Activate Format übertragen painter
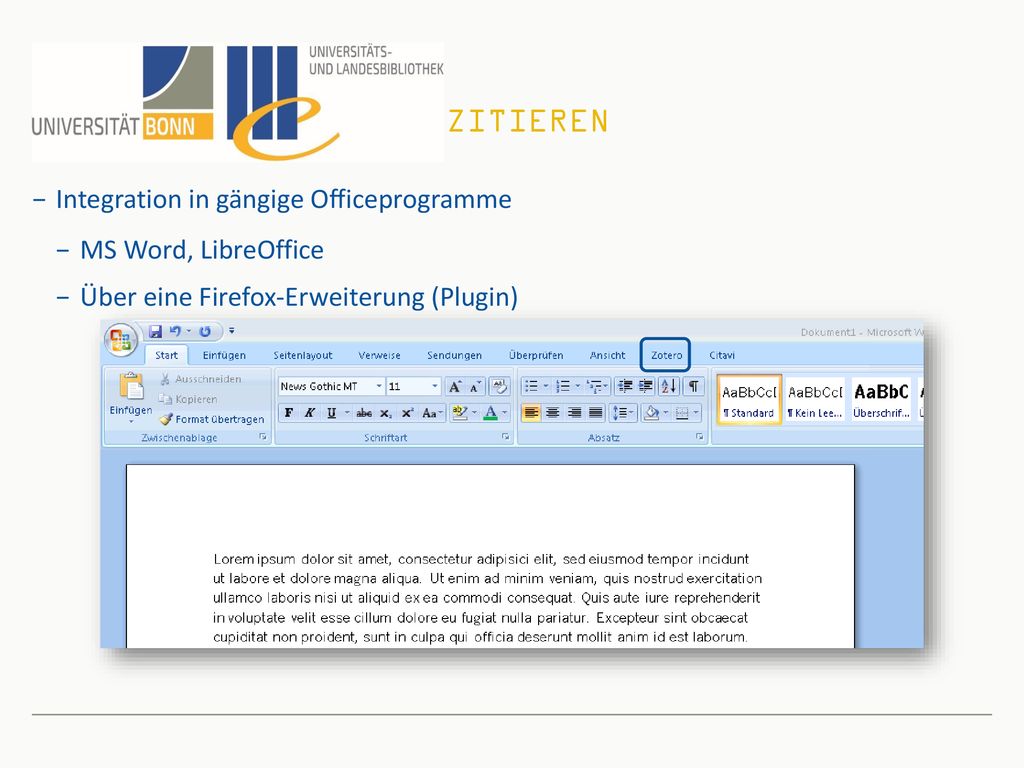1024x768 pixels. [x=212, y=419]
